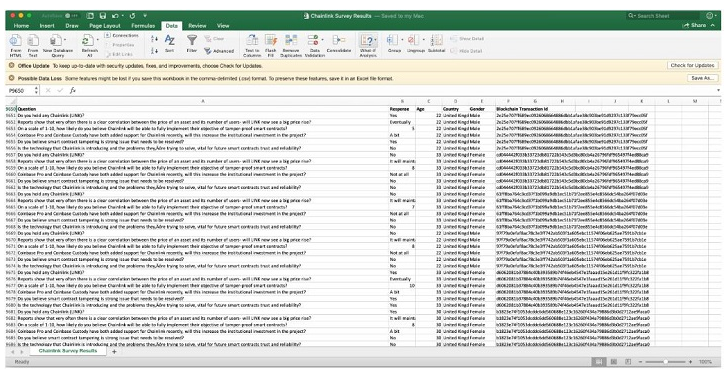Screen dimensions: 727x369
Task: Add a new sheet with plus button
Action: pyautogui.click(x=115, y=352)
